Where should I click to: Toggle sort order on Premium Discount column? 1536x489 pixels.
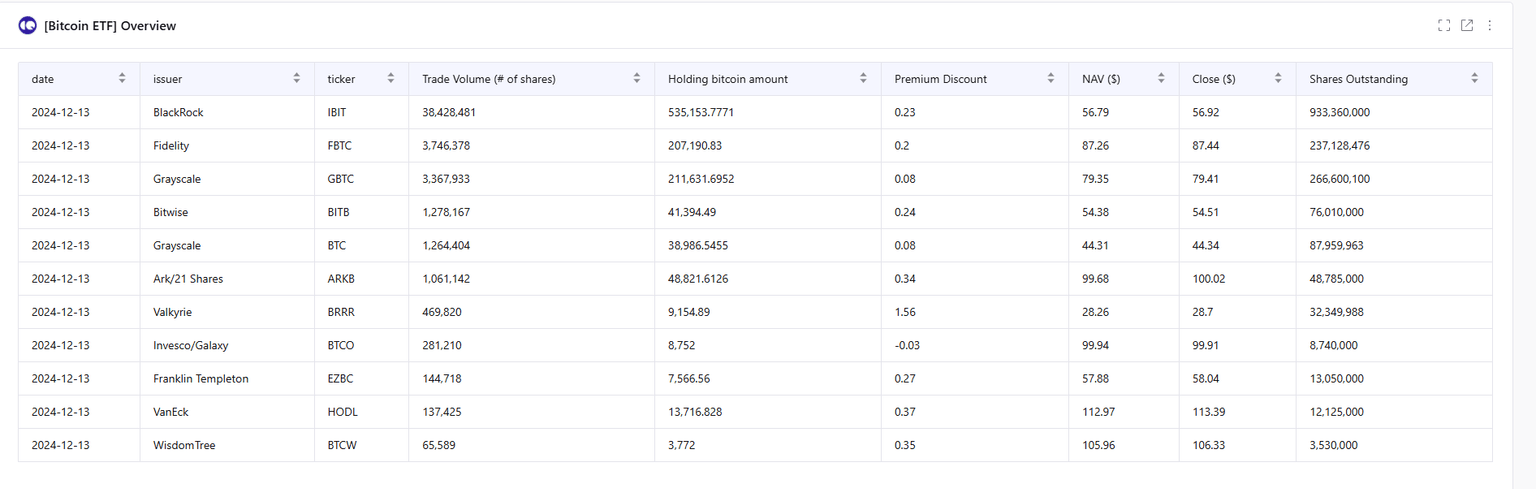1051,78
